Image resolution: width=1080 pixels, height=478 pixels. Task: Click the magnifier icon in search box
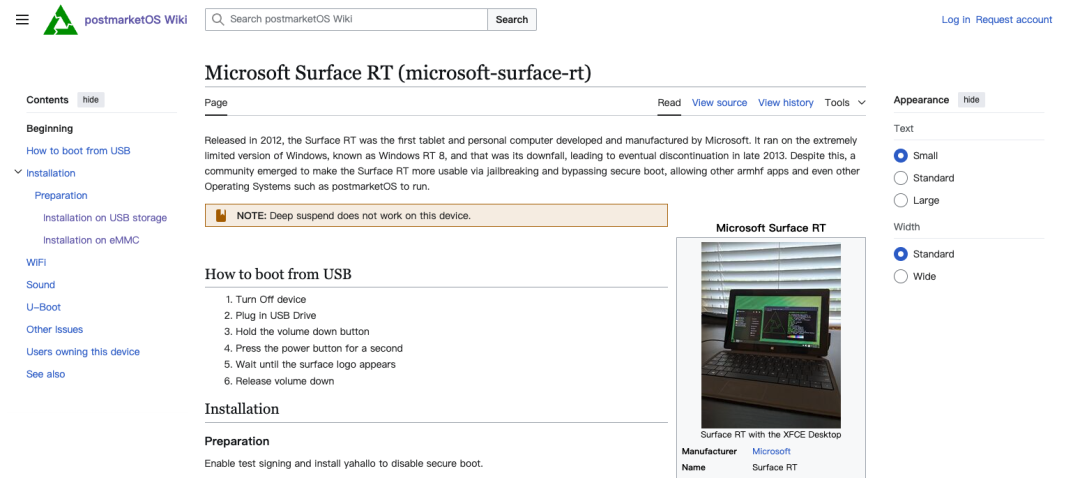[x=218, y=19]
